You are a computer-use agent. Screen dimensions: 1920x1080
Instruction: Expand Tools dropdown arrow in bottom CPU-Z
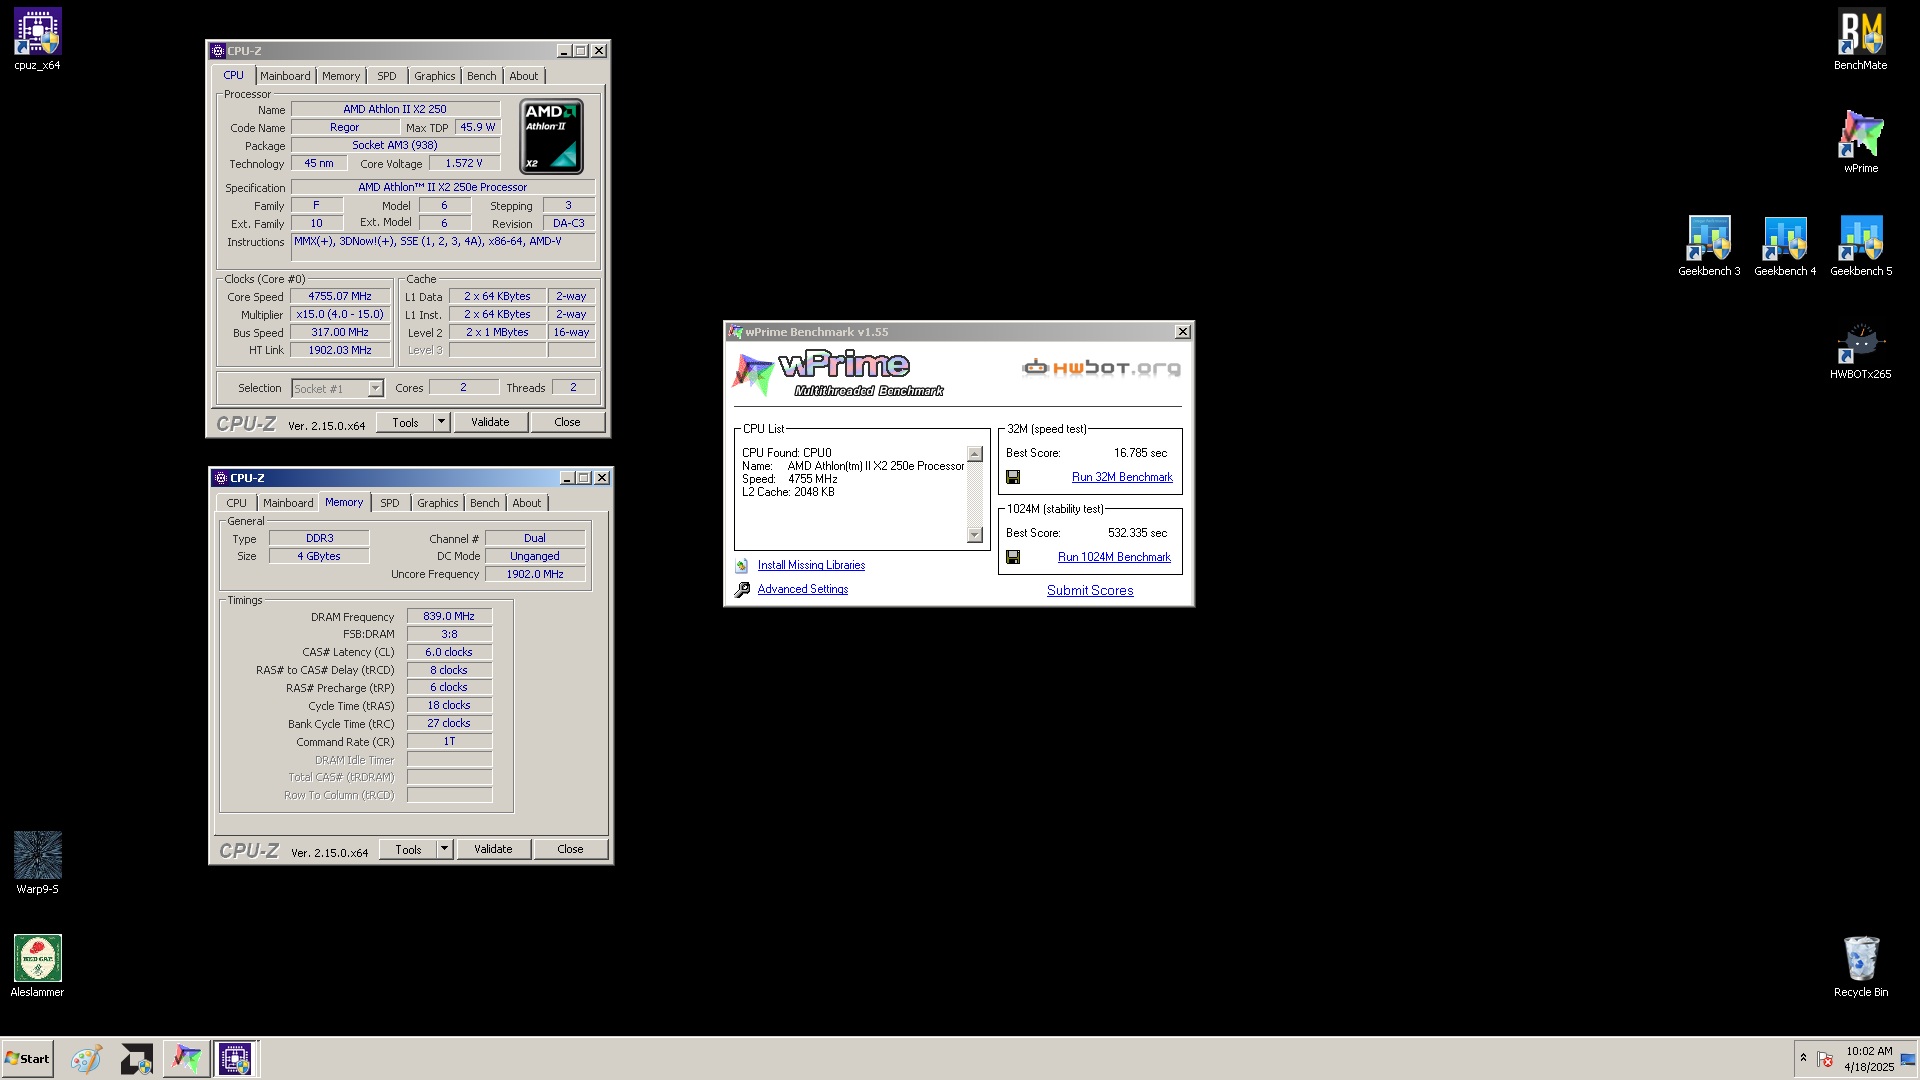click(444, 850)
